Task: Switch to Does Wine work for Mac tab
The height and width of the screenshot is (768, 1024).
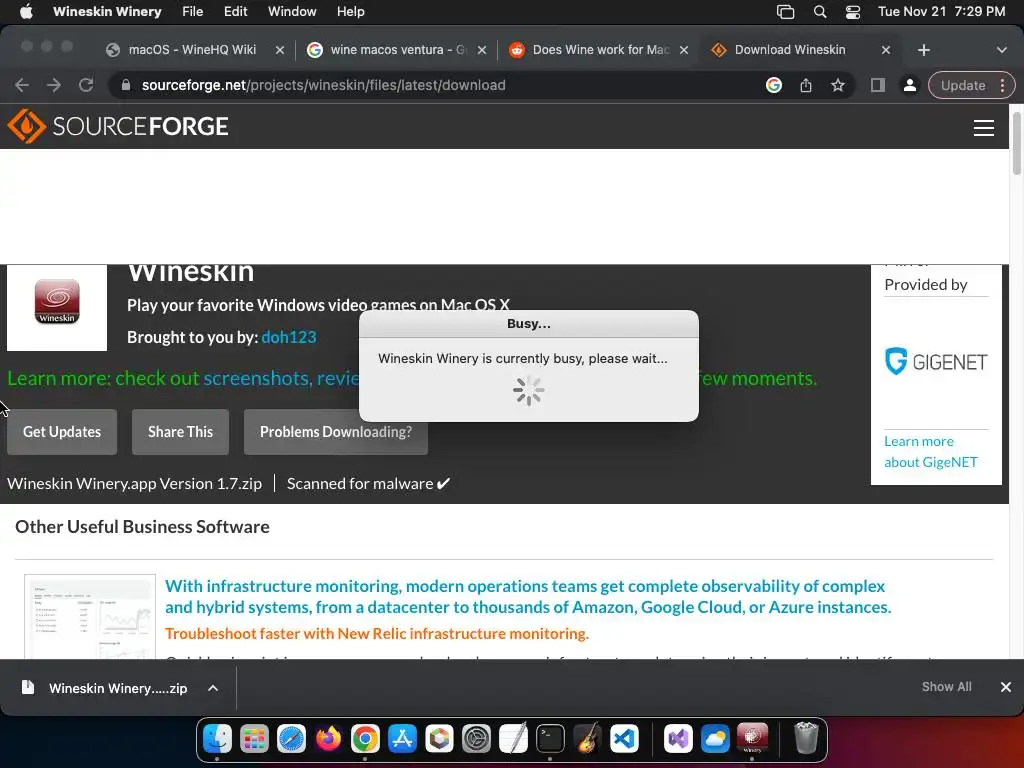Action: tap(601, 50)
